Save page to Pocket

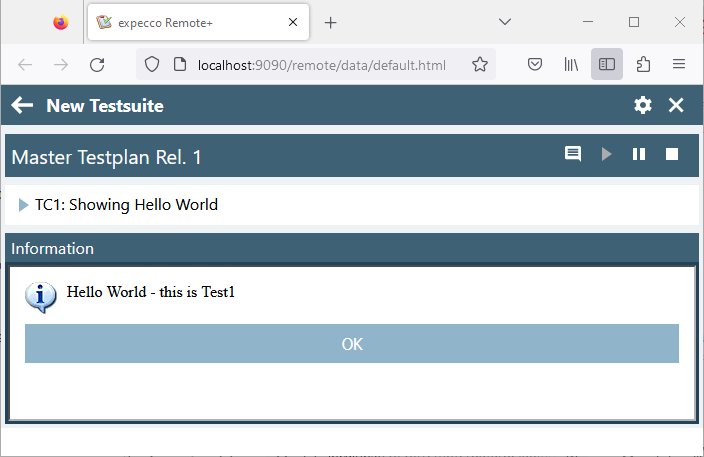point(535,64)
